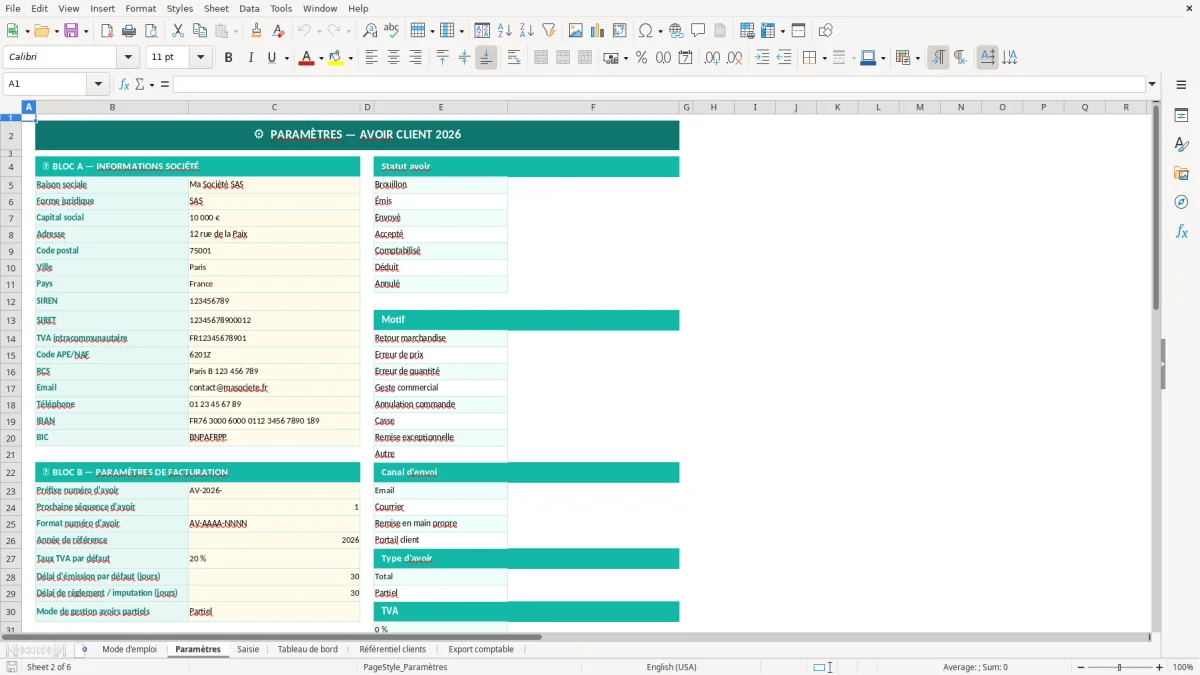1200x675 pixels.
Task: Toggle Align Bottom vertical alignment
Action: 486,58
